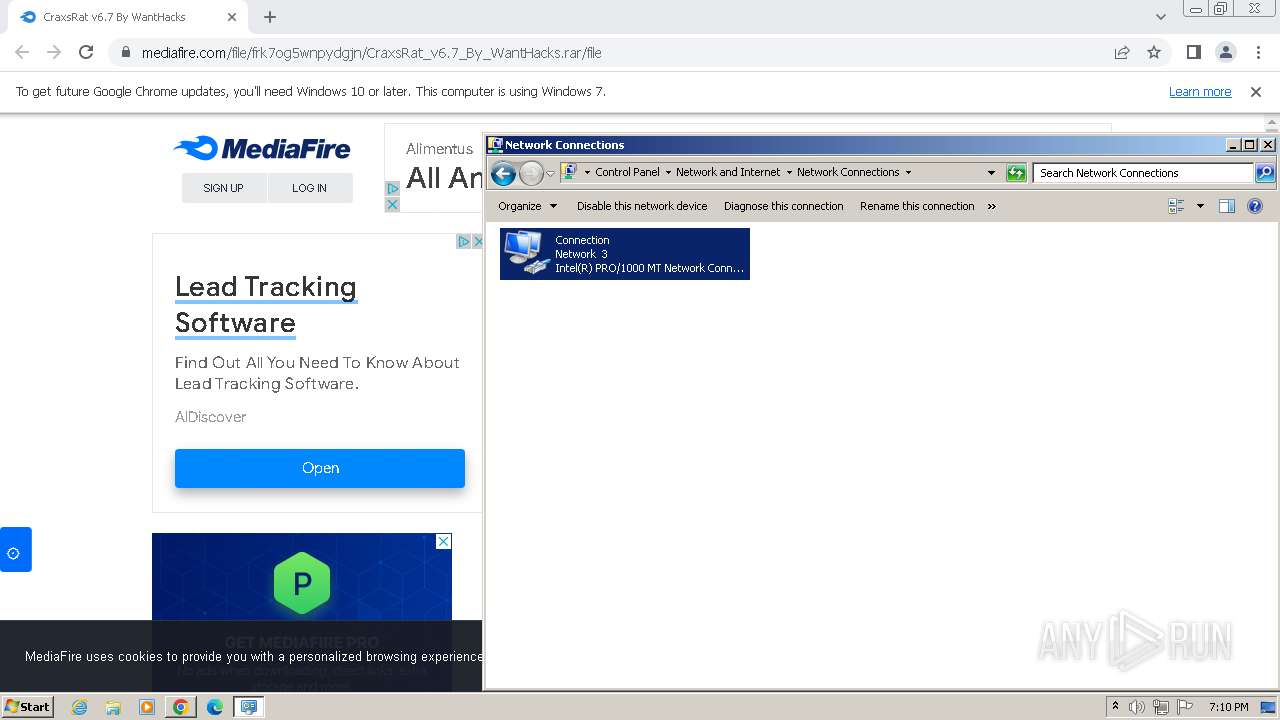This screenshot has width=1280, height=720.
Task: Open view options dropdown arrow
Action: click(x=1201, y=206)
